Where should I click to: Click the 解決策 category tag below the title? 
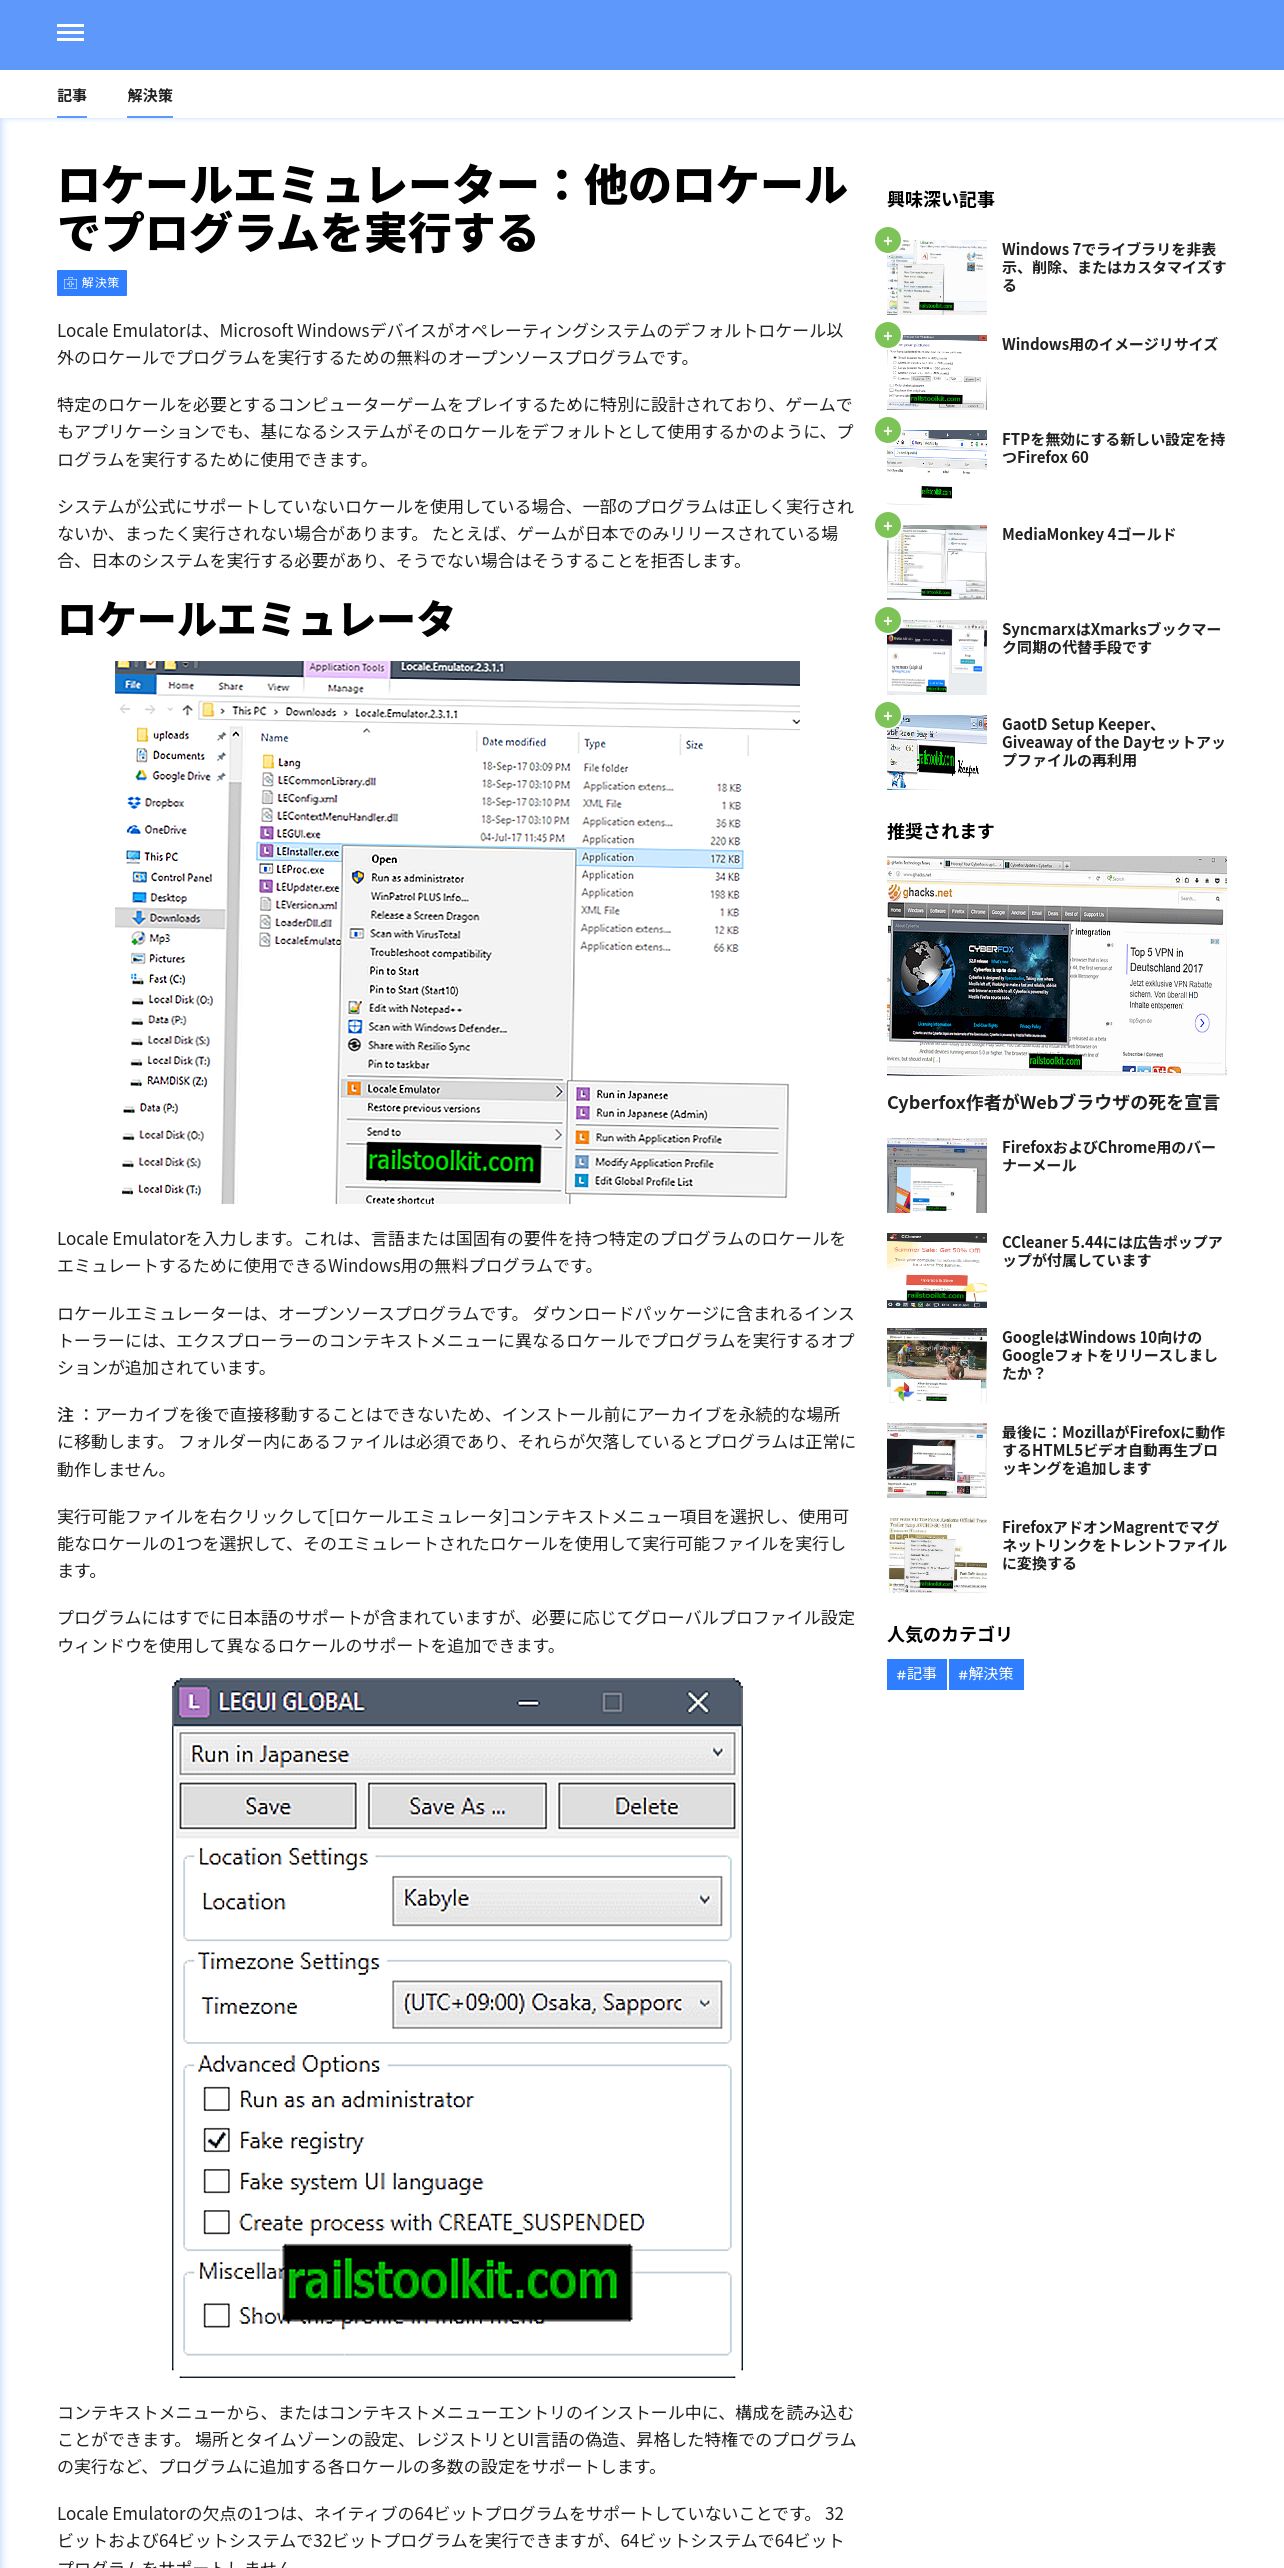92,283
